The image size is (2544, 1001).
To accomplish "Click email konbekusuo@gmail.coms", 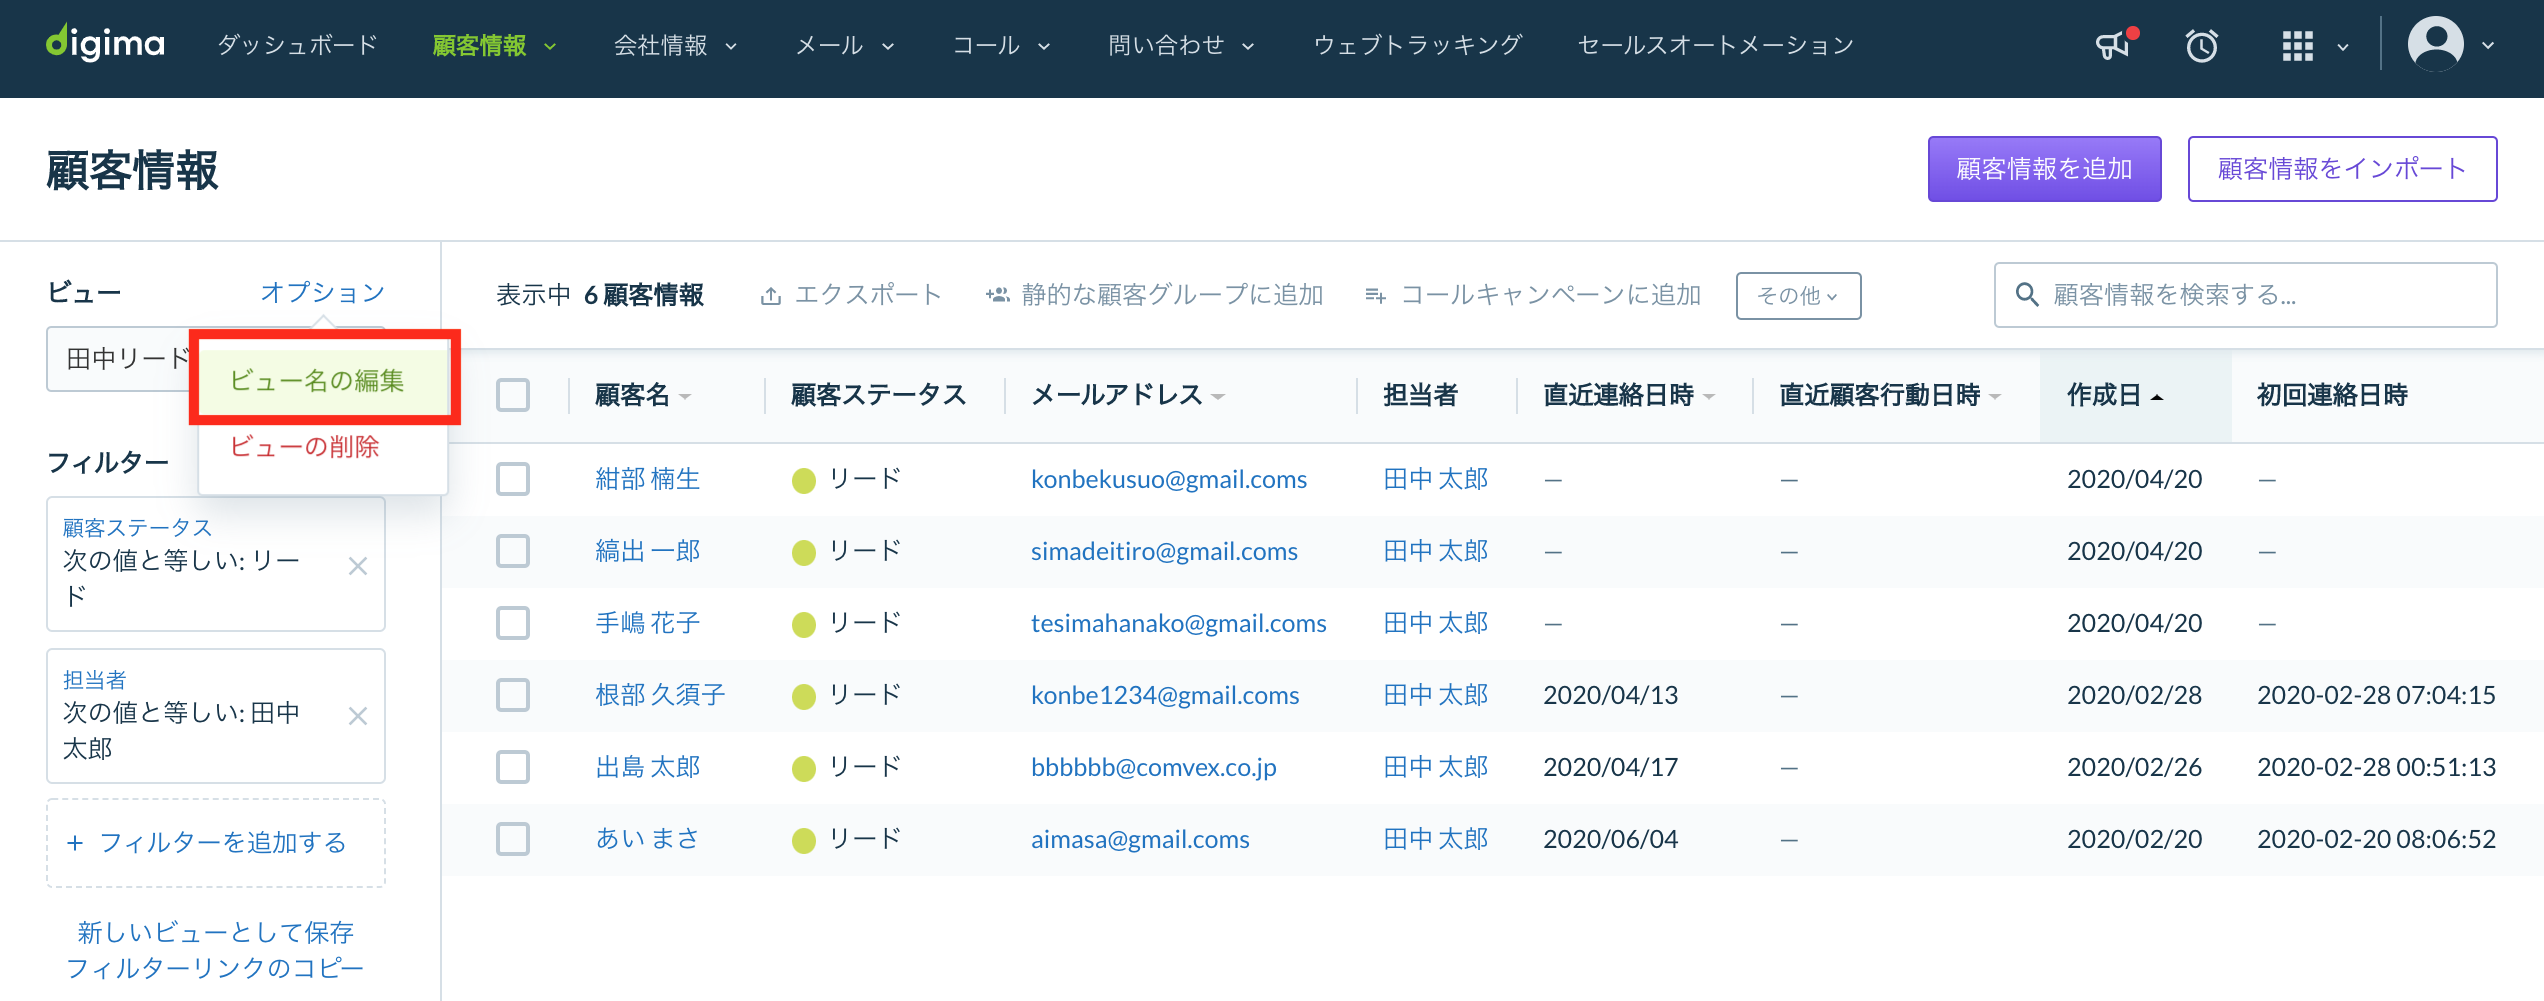I will click(x=1169, y=479).
